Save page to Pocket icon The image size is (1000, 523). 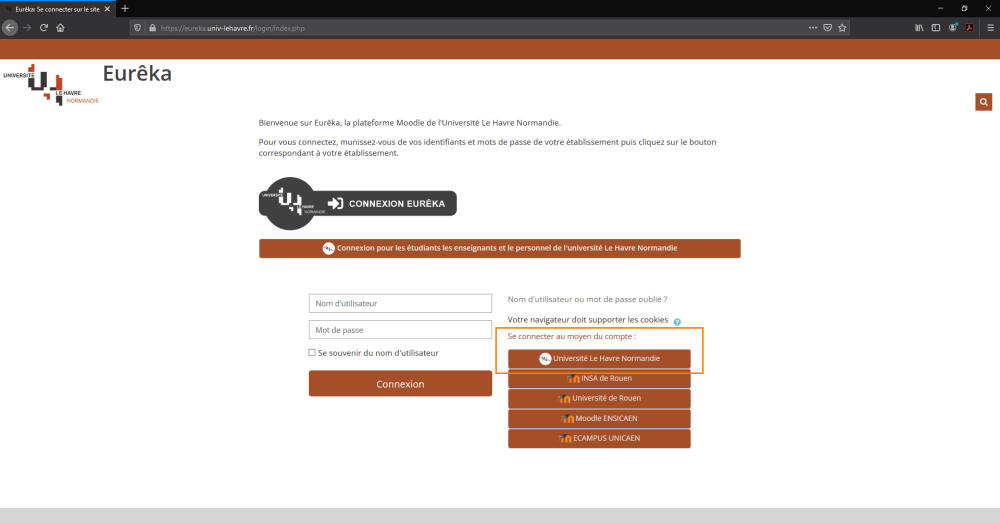[x=828, y=28]
